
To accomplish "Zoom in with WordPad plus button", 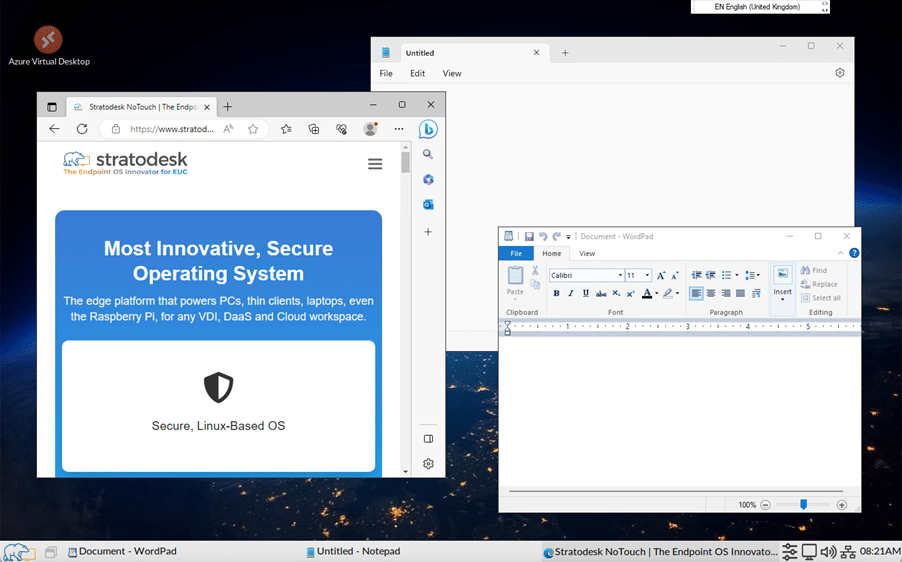I will tap(842, 505).
